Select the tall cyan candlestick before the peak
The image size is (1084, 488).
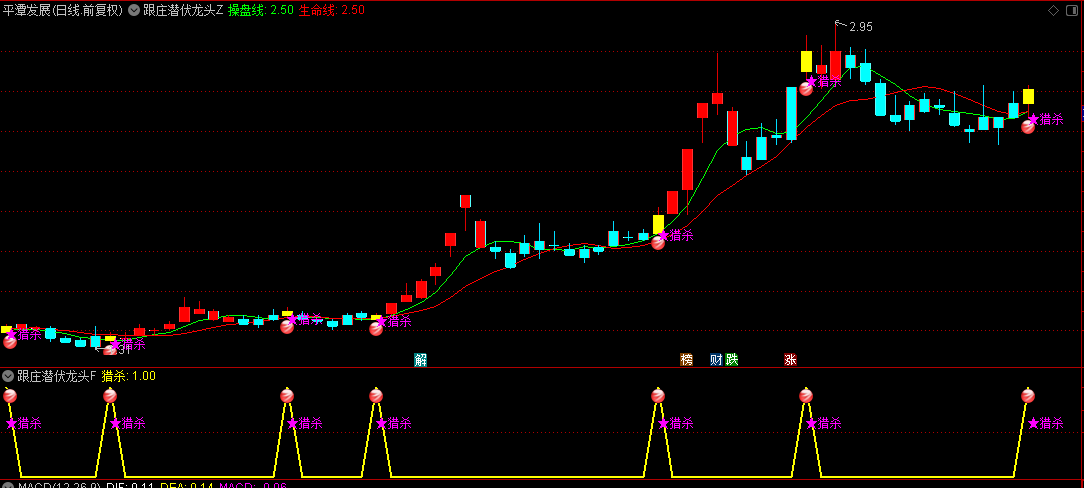tap(792, 113)
